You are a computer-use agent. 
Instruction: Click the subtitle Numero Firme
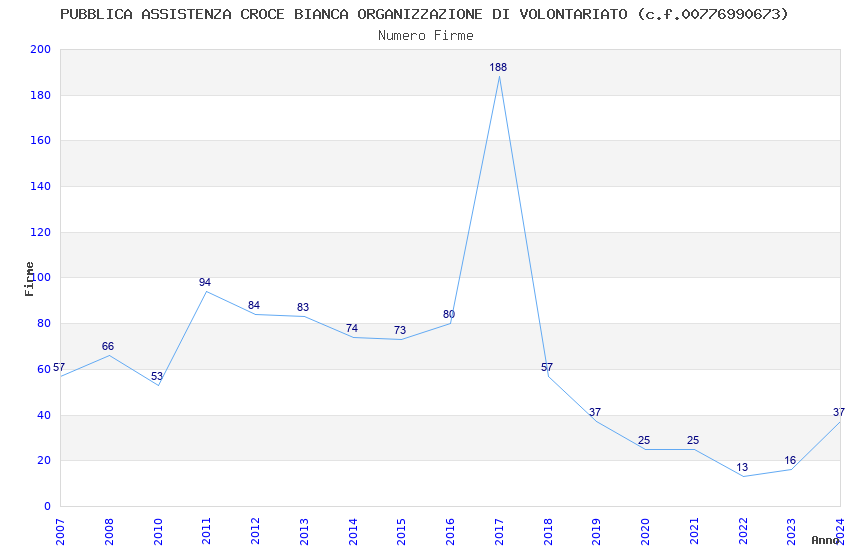426,36
